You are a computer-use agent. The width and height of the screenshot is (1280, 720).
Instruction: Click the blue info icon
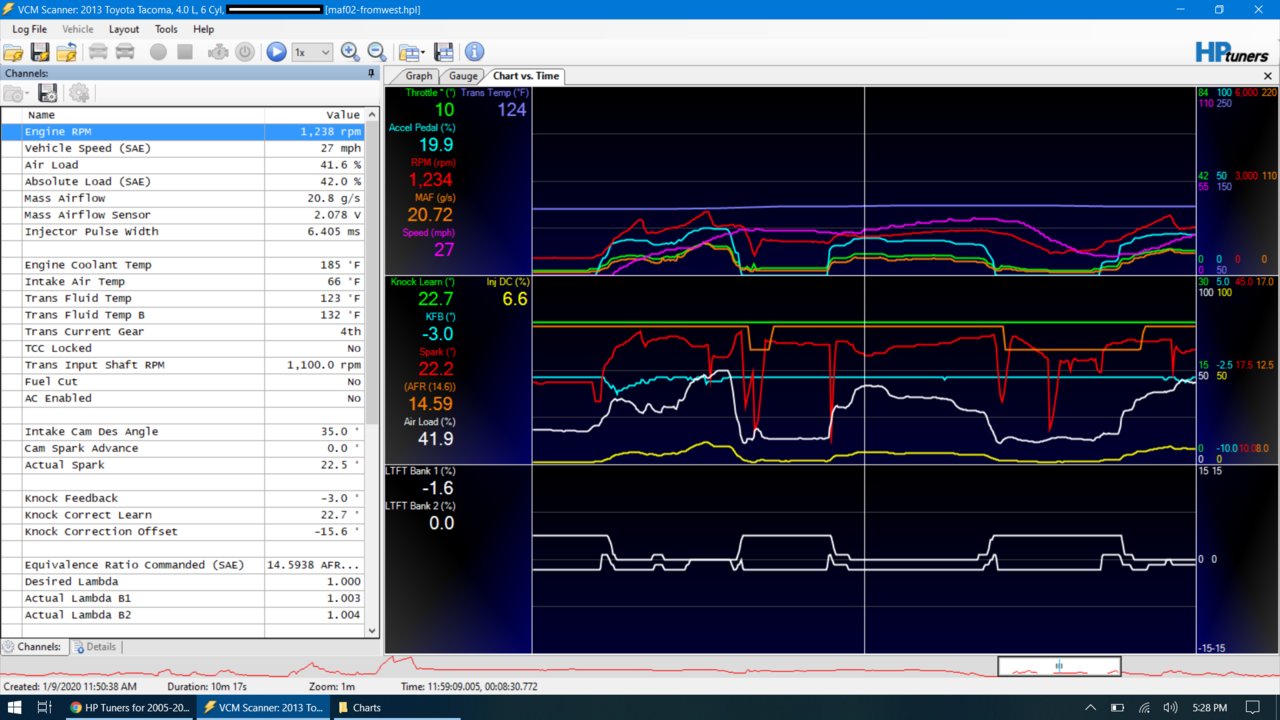(474, 52)
